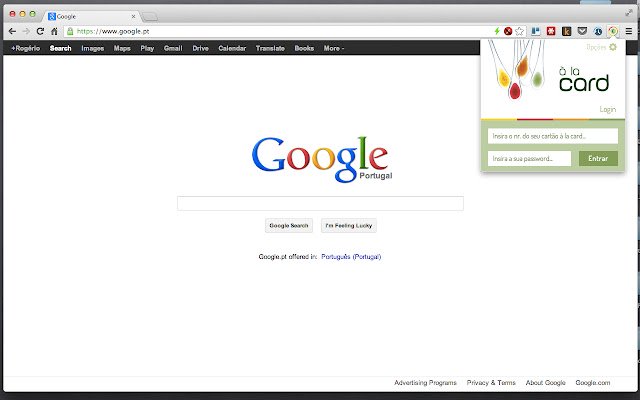This screenshot has width=640, height=400.
Task: Open Translate in the Google bar
Action: [270, 48]
